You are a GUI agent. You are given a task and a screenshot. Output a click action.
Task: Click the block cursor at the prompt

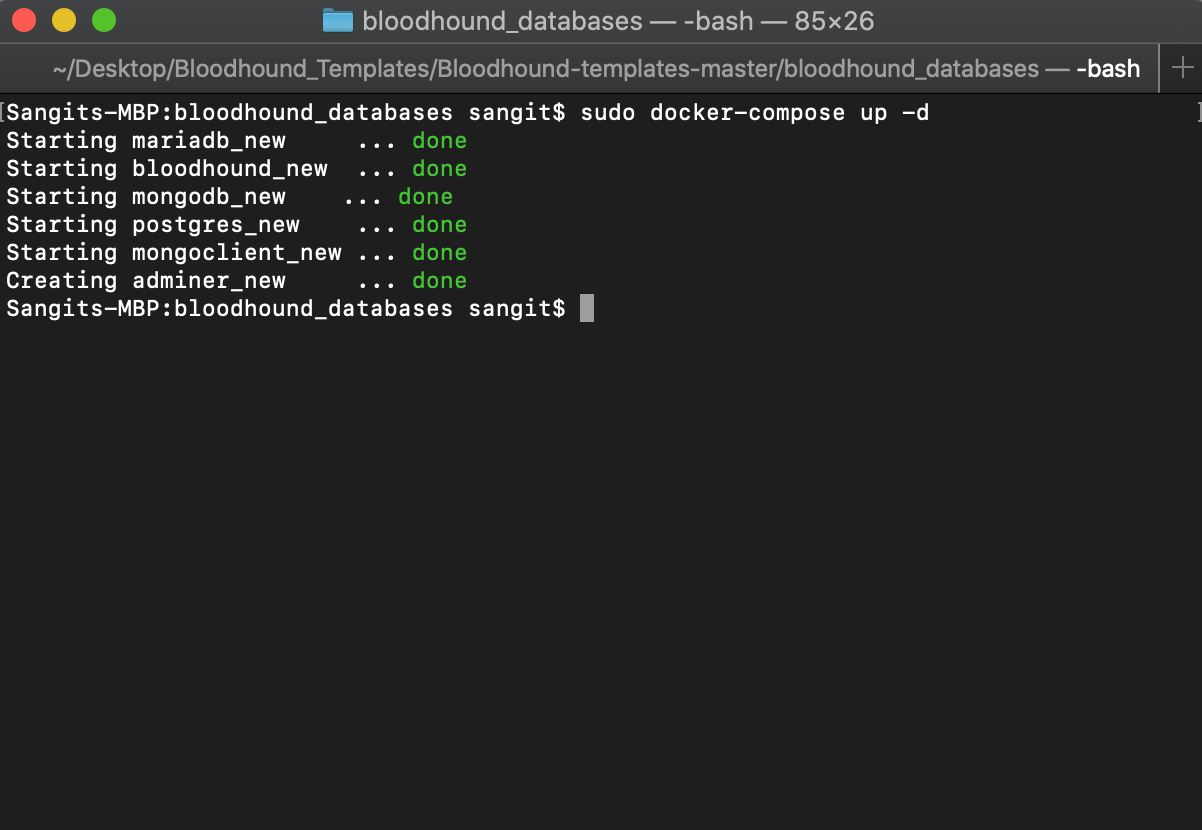587,308
